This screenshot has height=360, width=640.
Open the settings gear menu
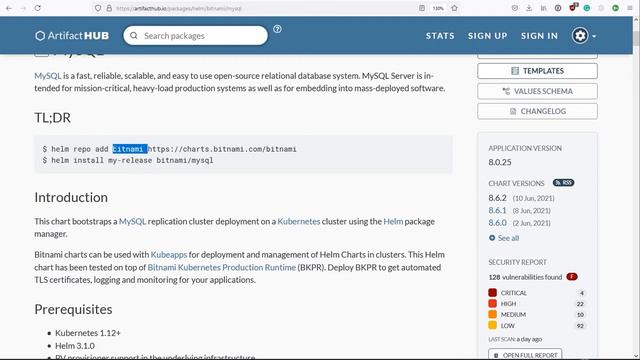coord(584,36)
